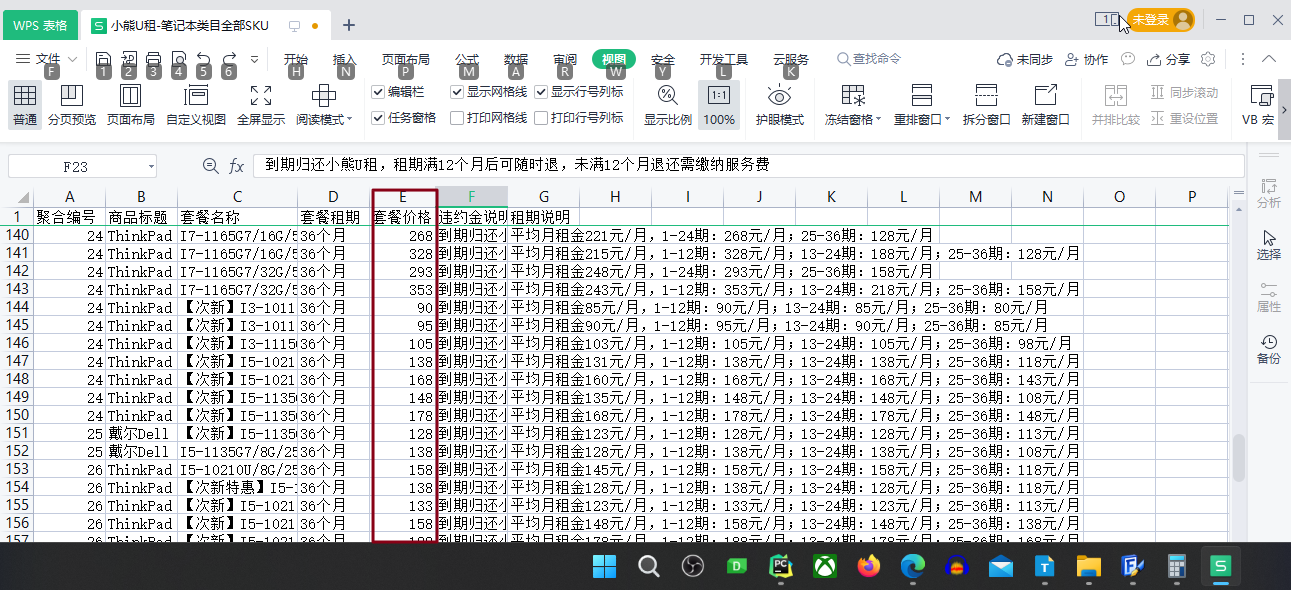Click Split Window (拆分窗口)
1291x590 pixels.
click(x=986, y=106)
